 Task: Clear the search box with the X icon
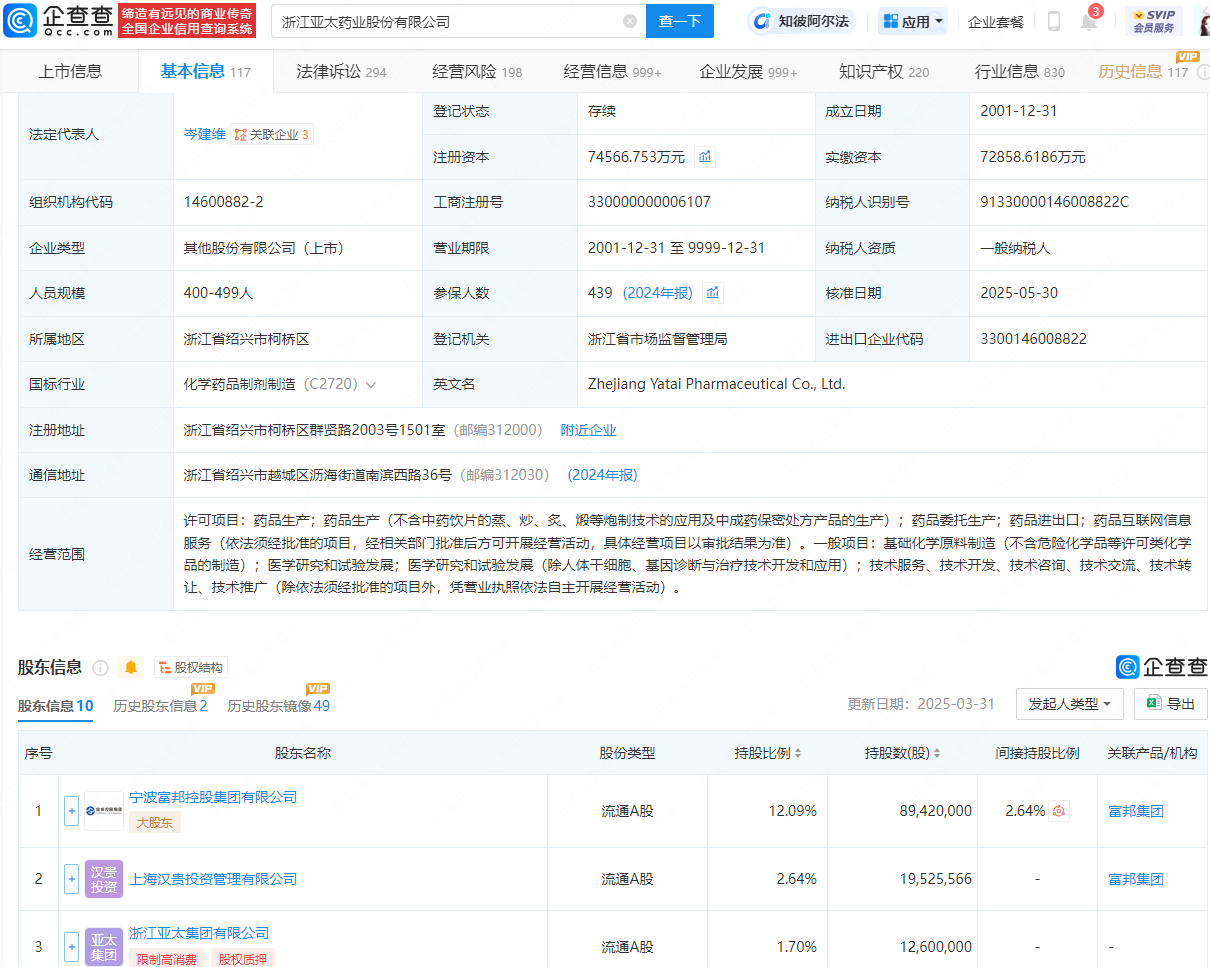(x=630, y=21)
